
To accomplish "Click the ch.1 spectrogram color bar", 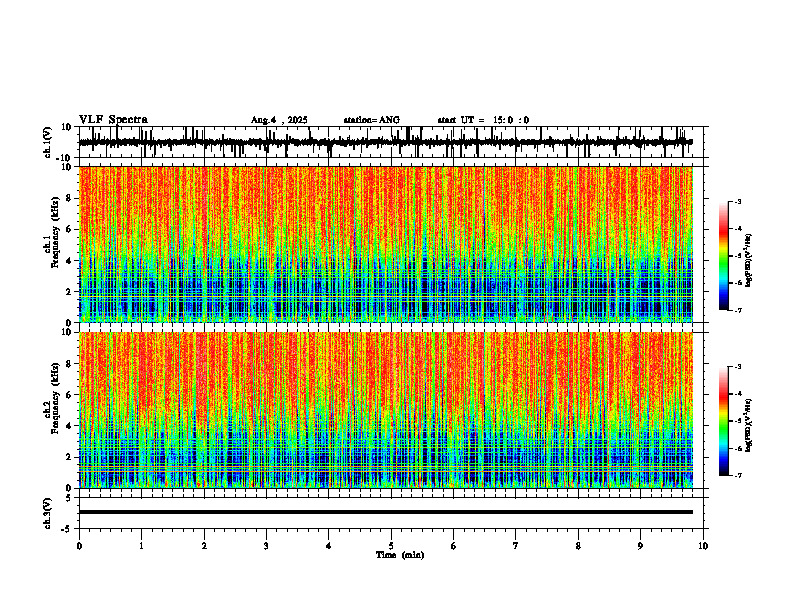I will point(724,256).
